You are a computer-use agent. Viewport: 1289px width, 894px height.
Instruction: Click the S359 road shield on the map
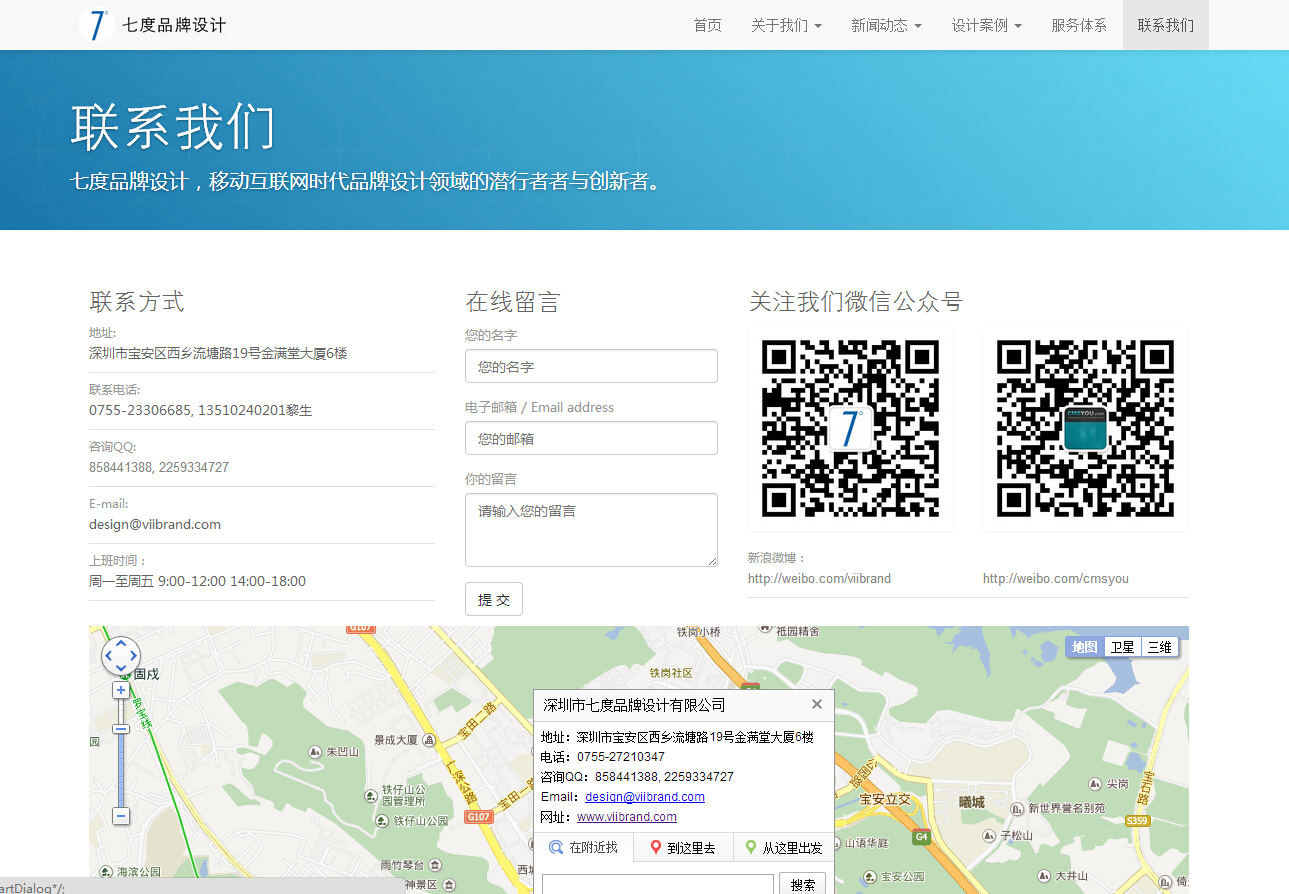pyautogui.click(x=1137, y=821)
